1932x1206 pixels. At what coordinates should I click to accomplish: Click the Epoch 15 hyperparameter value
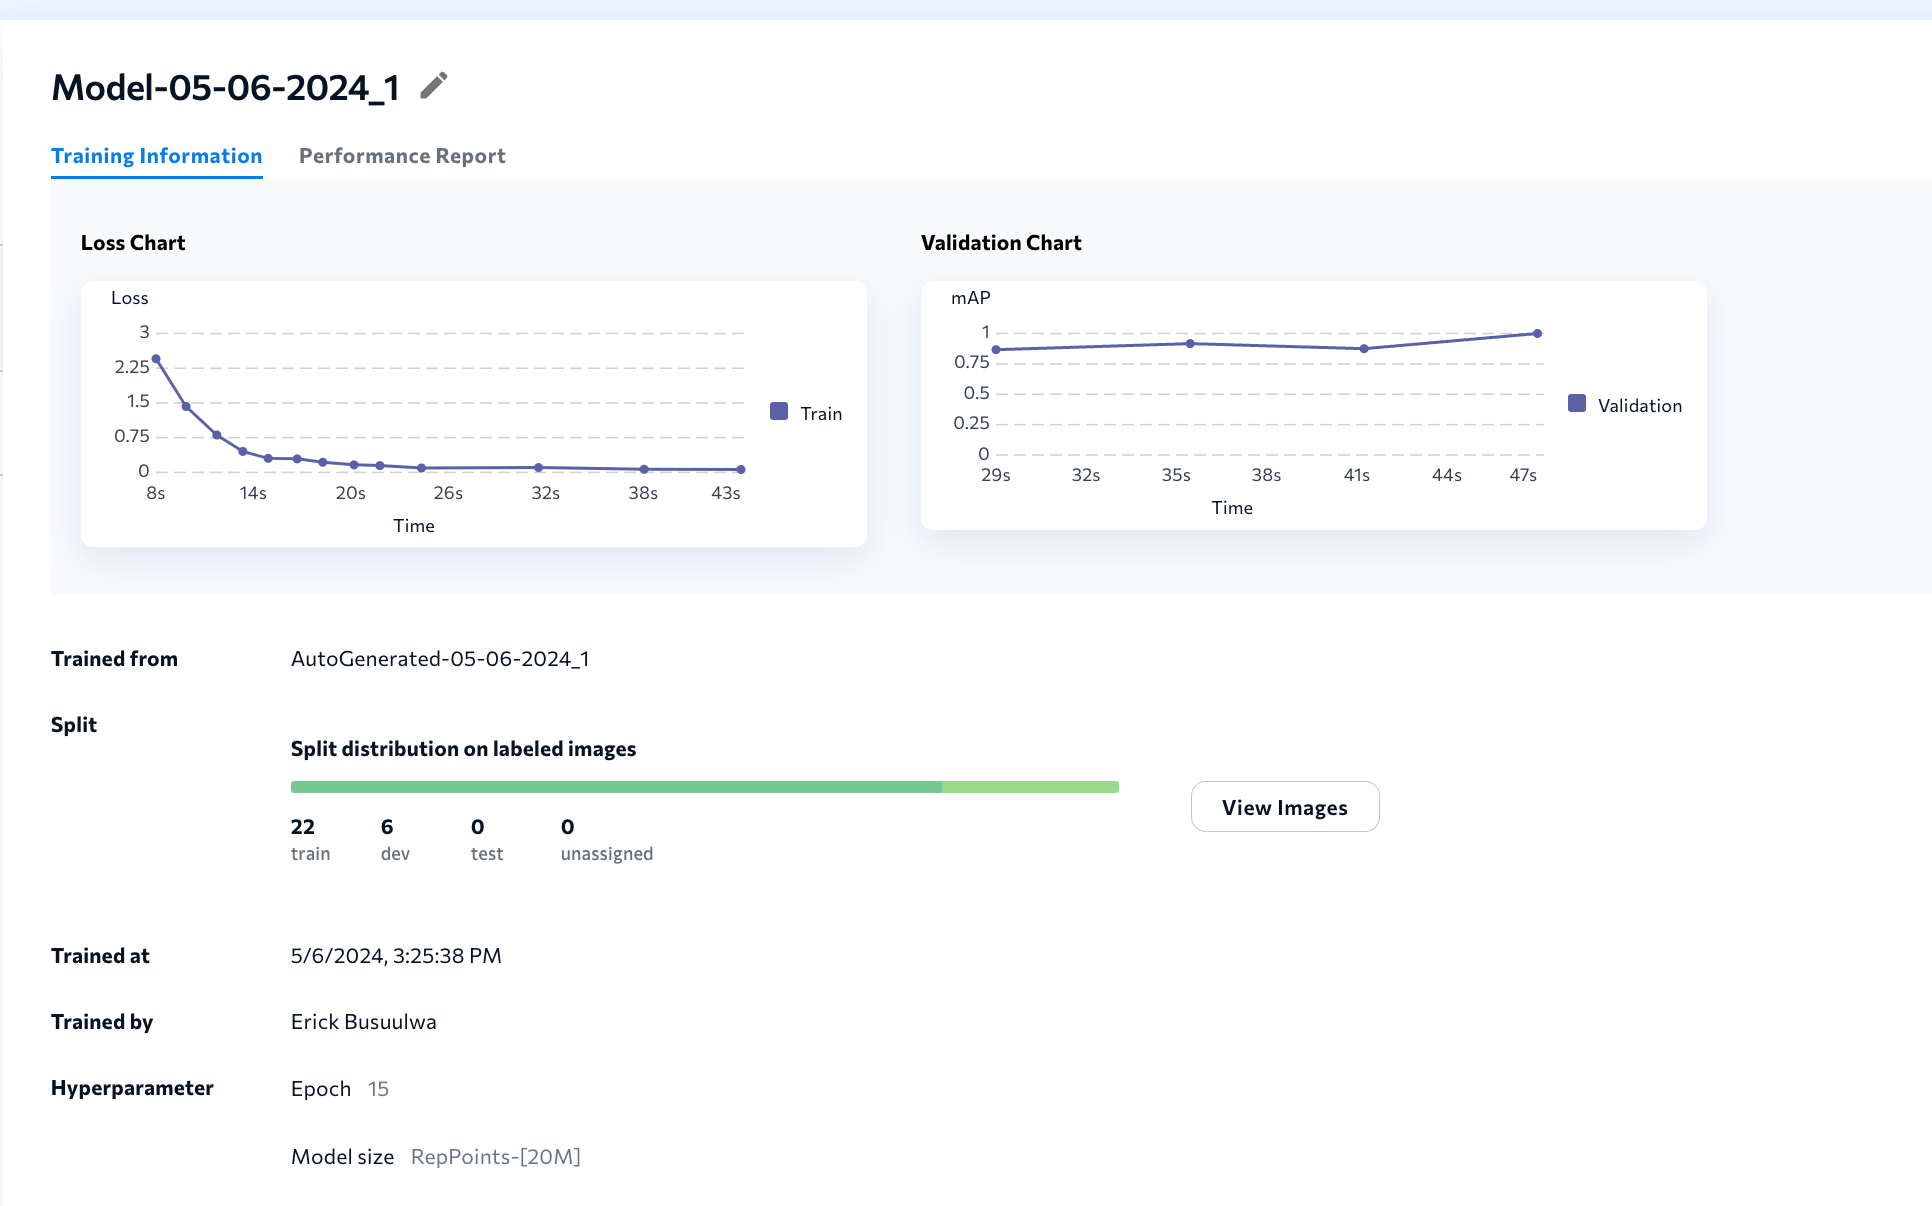point(378,1089)
